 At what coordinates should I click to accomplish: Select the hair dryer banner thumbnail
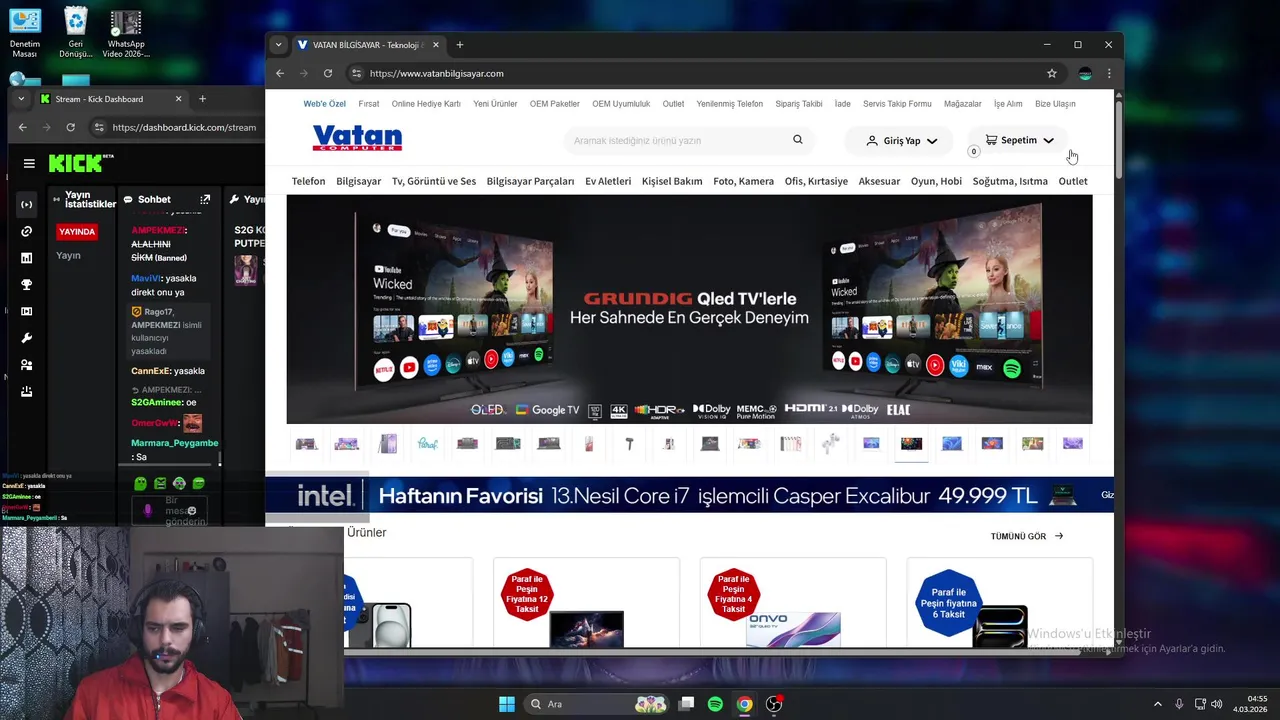point(629,443)
